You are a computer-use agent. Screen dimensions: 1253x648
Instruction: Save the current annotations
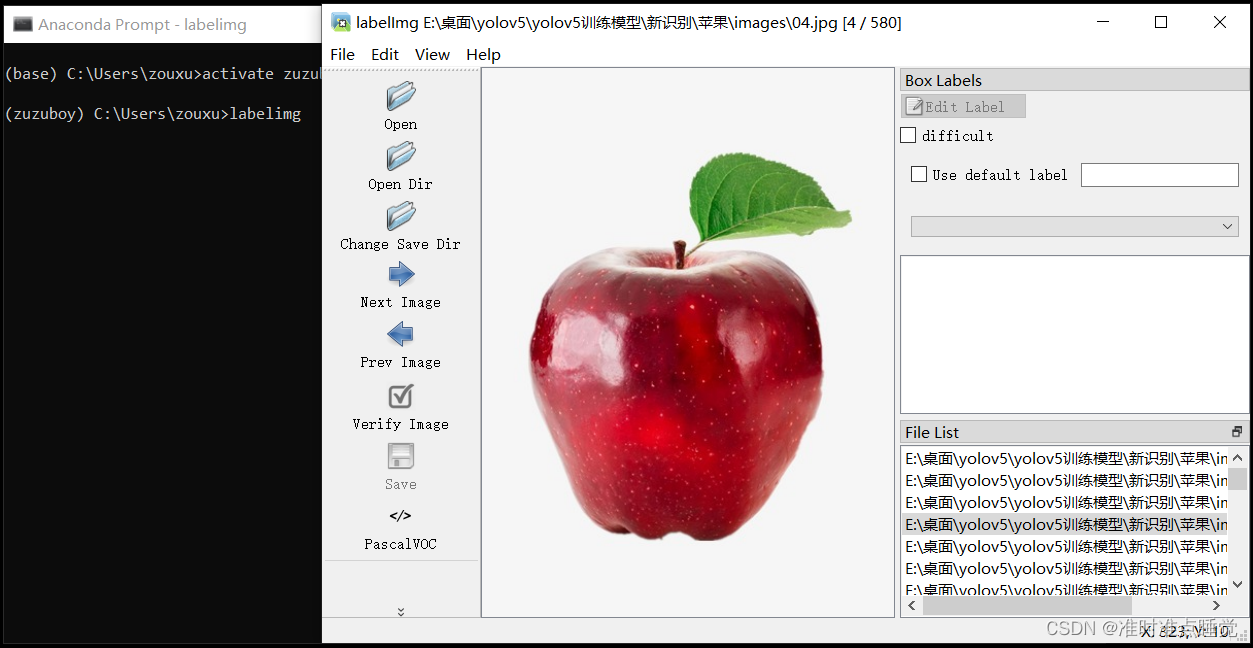coord(400,456)
